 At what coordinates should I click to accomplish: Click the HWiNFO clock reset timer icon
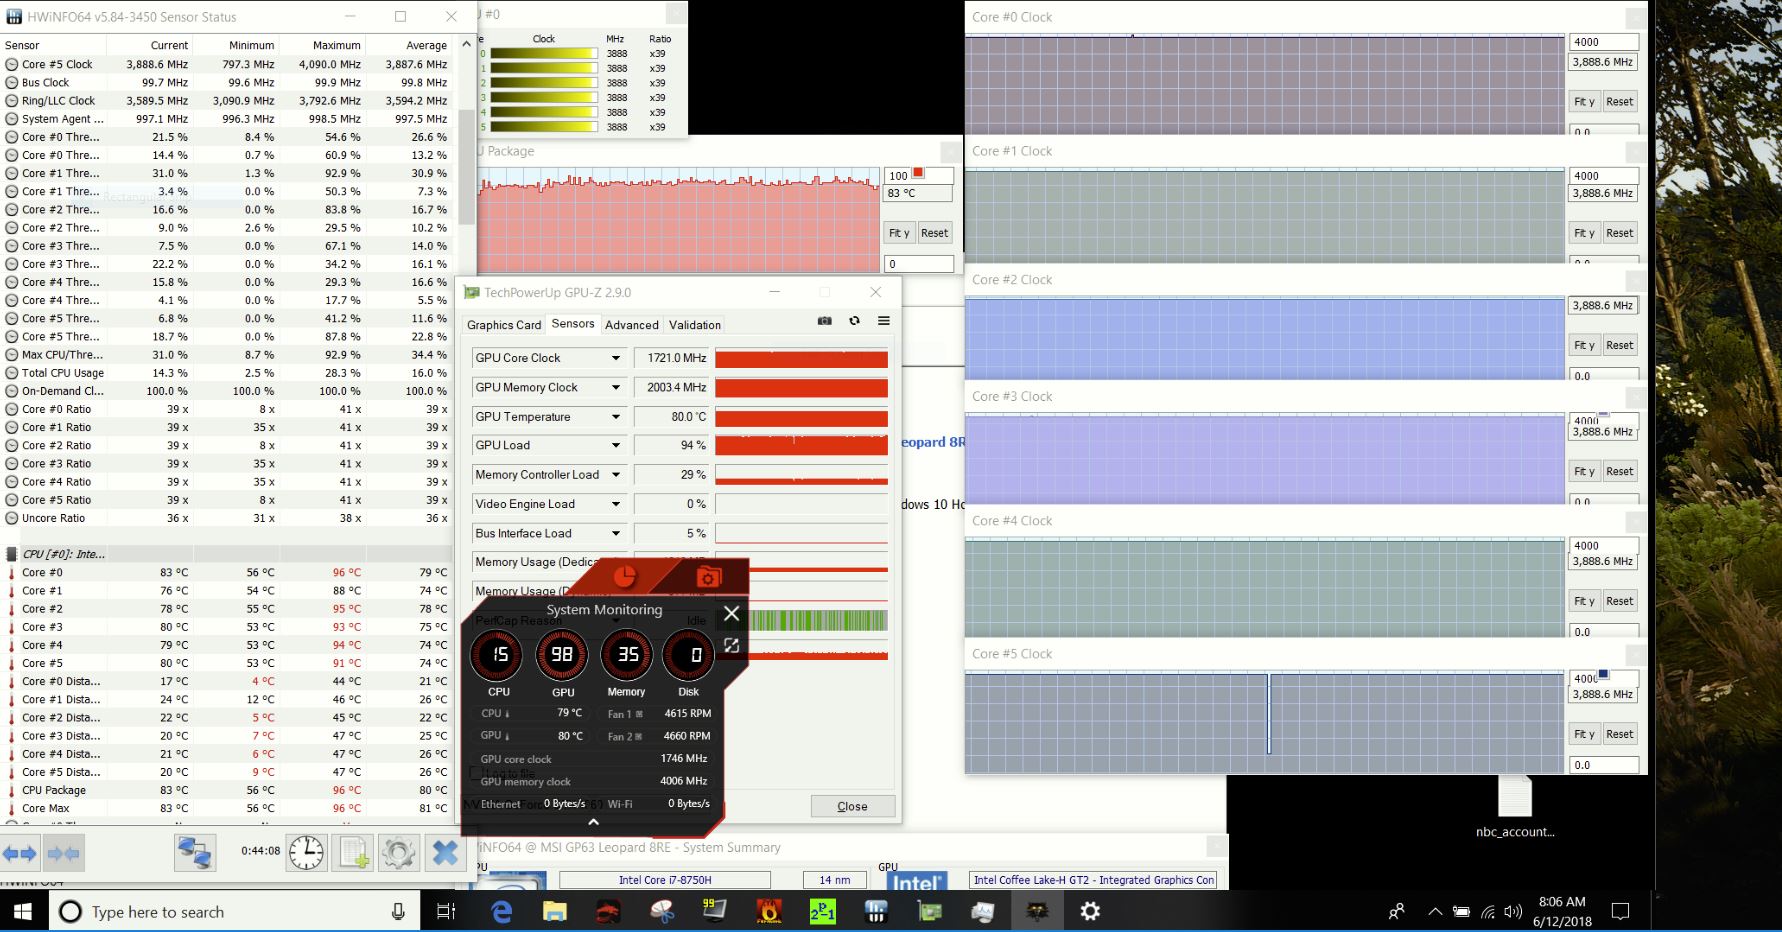click(x=306, y=853)
